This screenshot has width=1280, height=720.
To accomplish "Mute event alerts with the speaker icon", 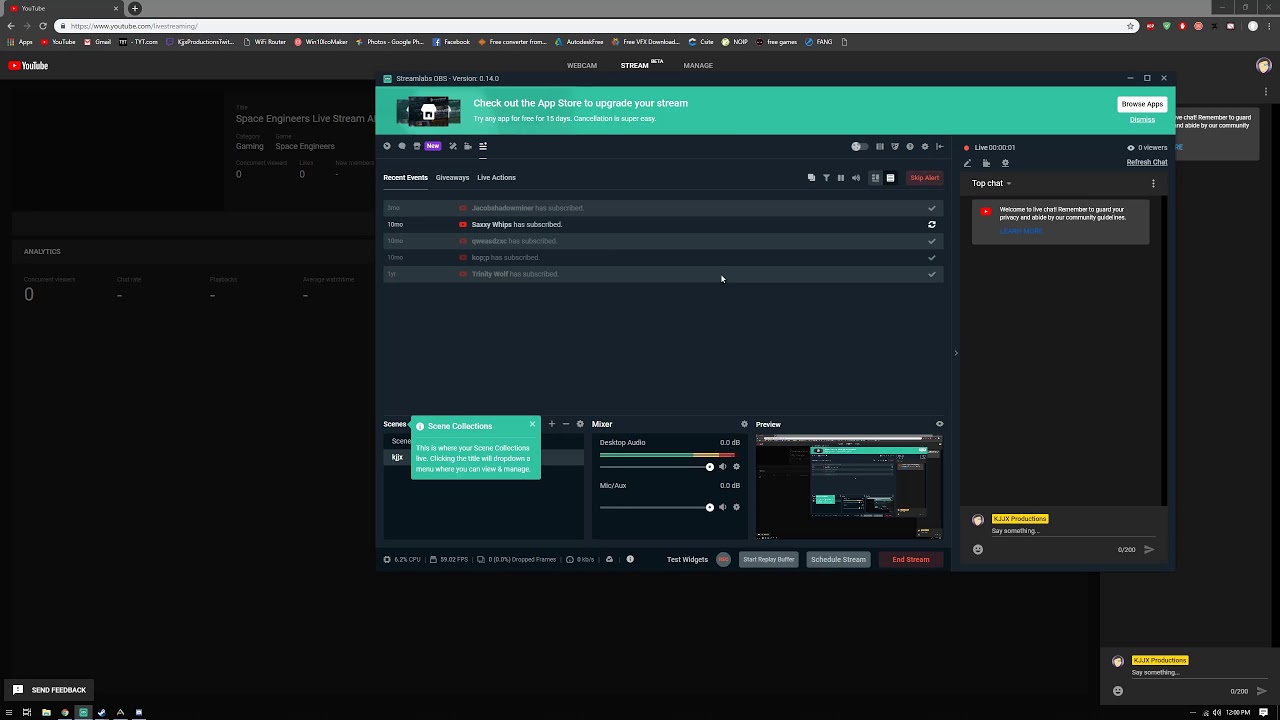I will point(855,178).
